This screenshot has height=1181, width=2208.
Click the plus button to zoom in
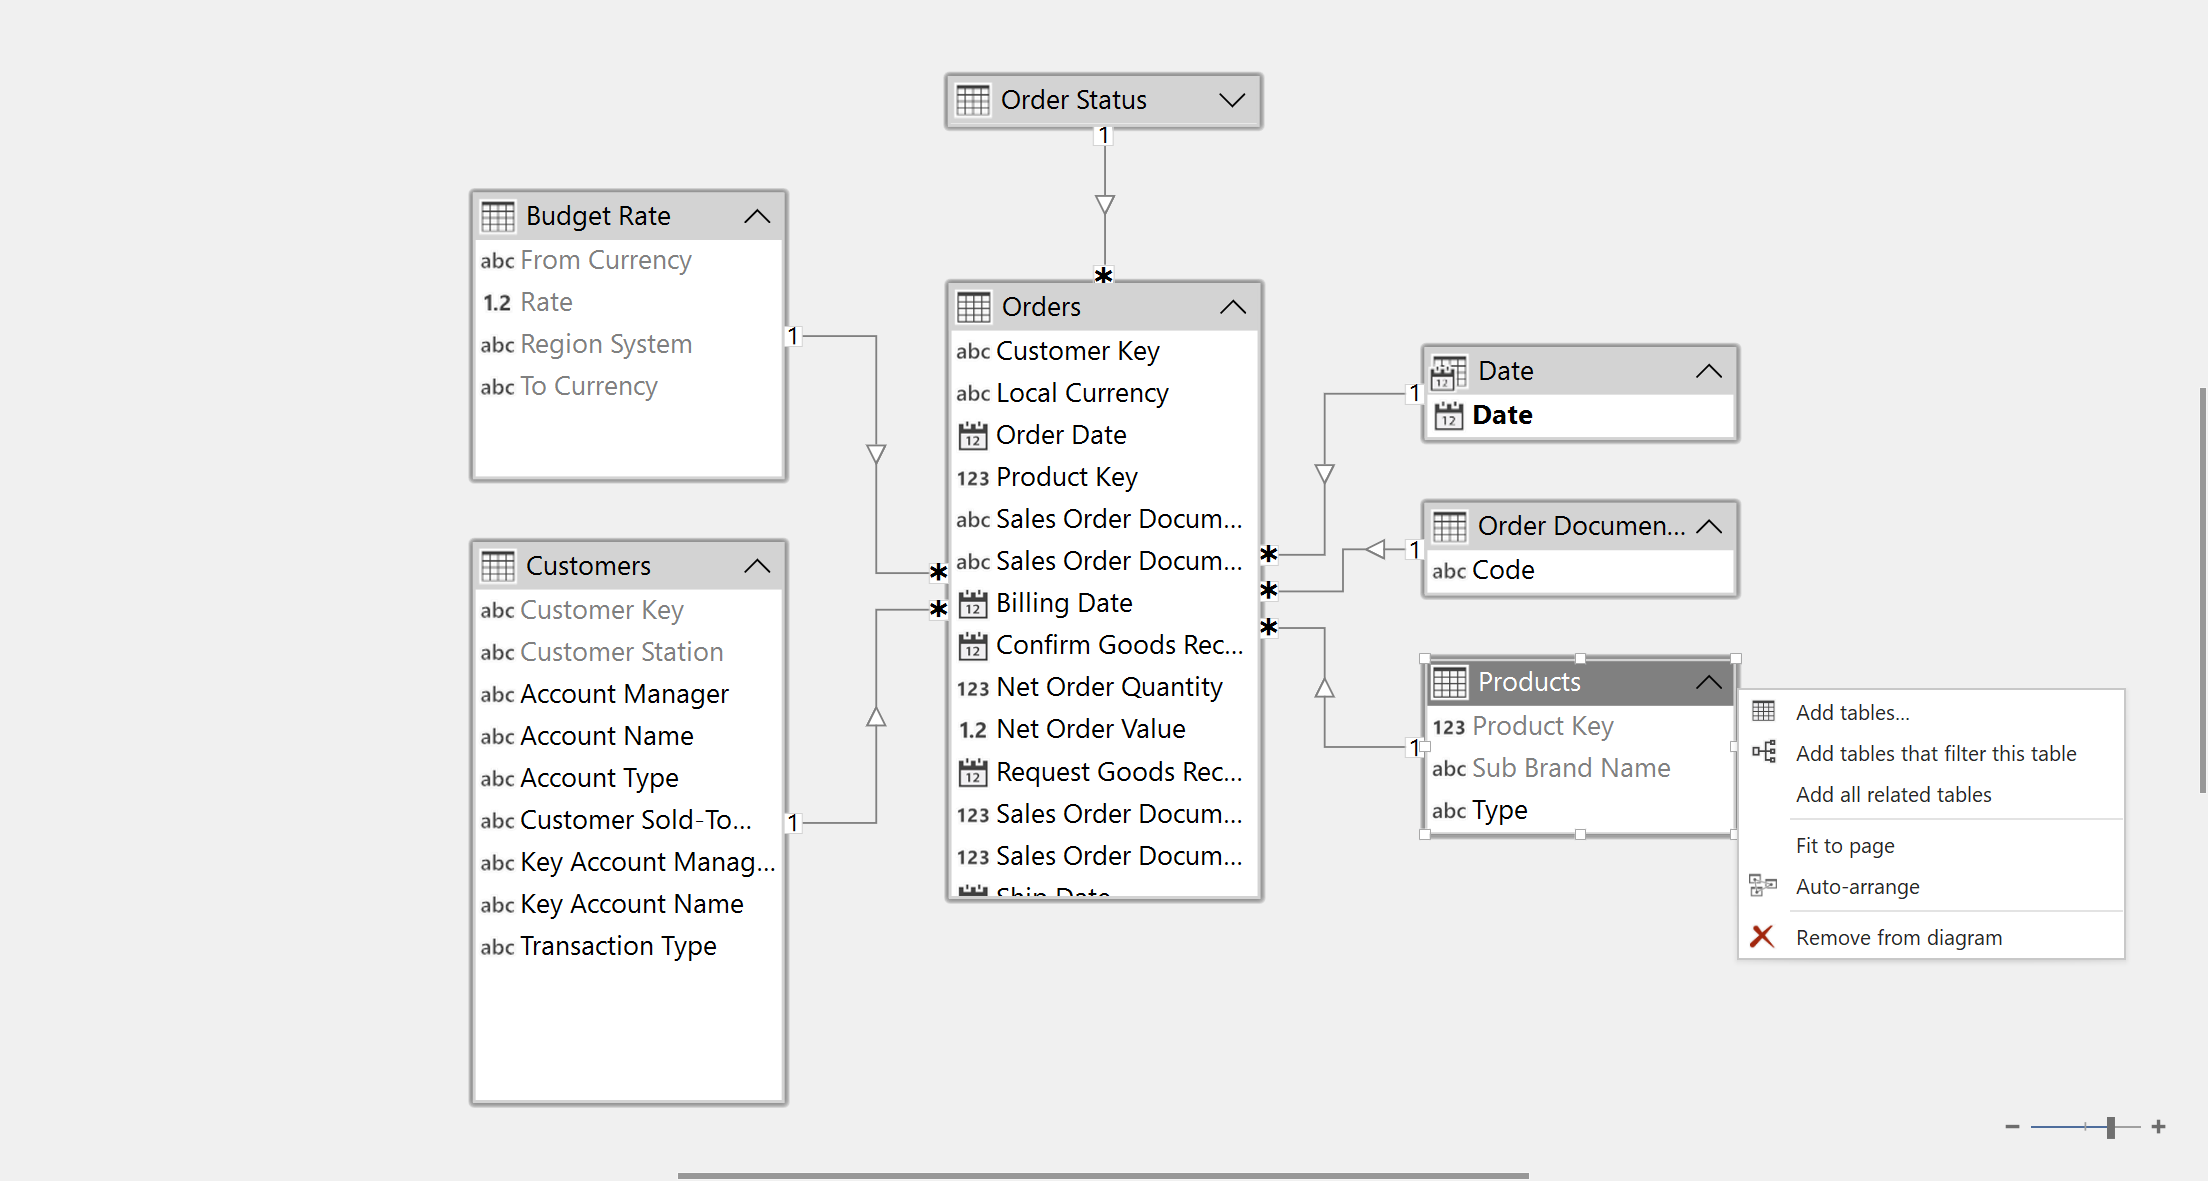point(2157,1126)
